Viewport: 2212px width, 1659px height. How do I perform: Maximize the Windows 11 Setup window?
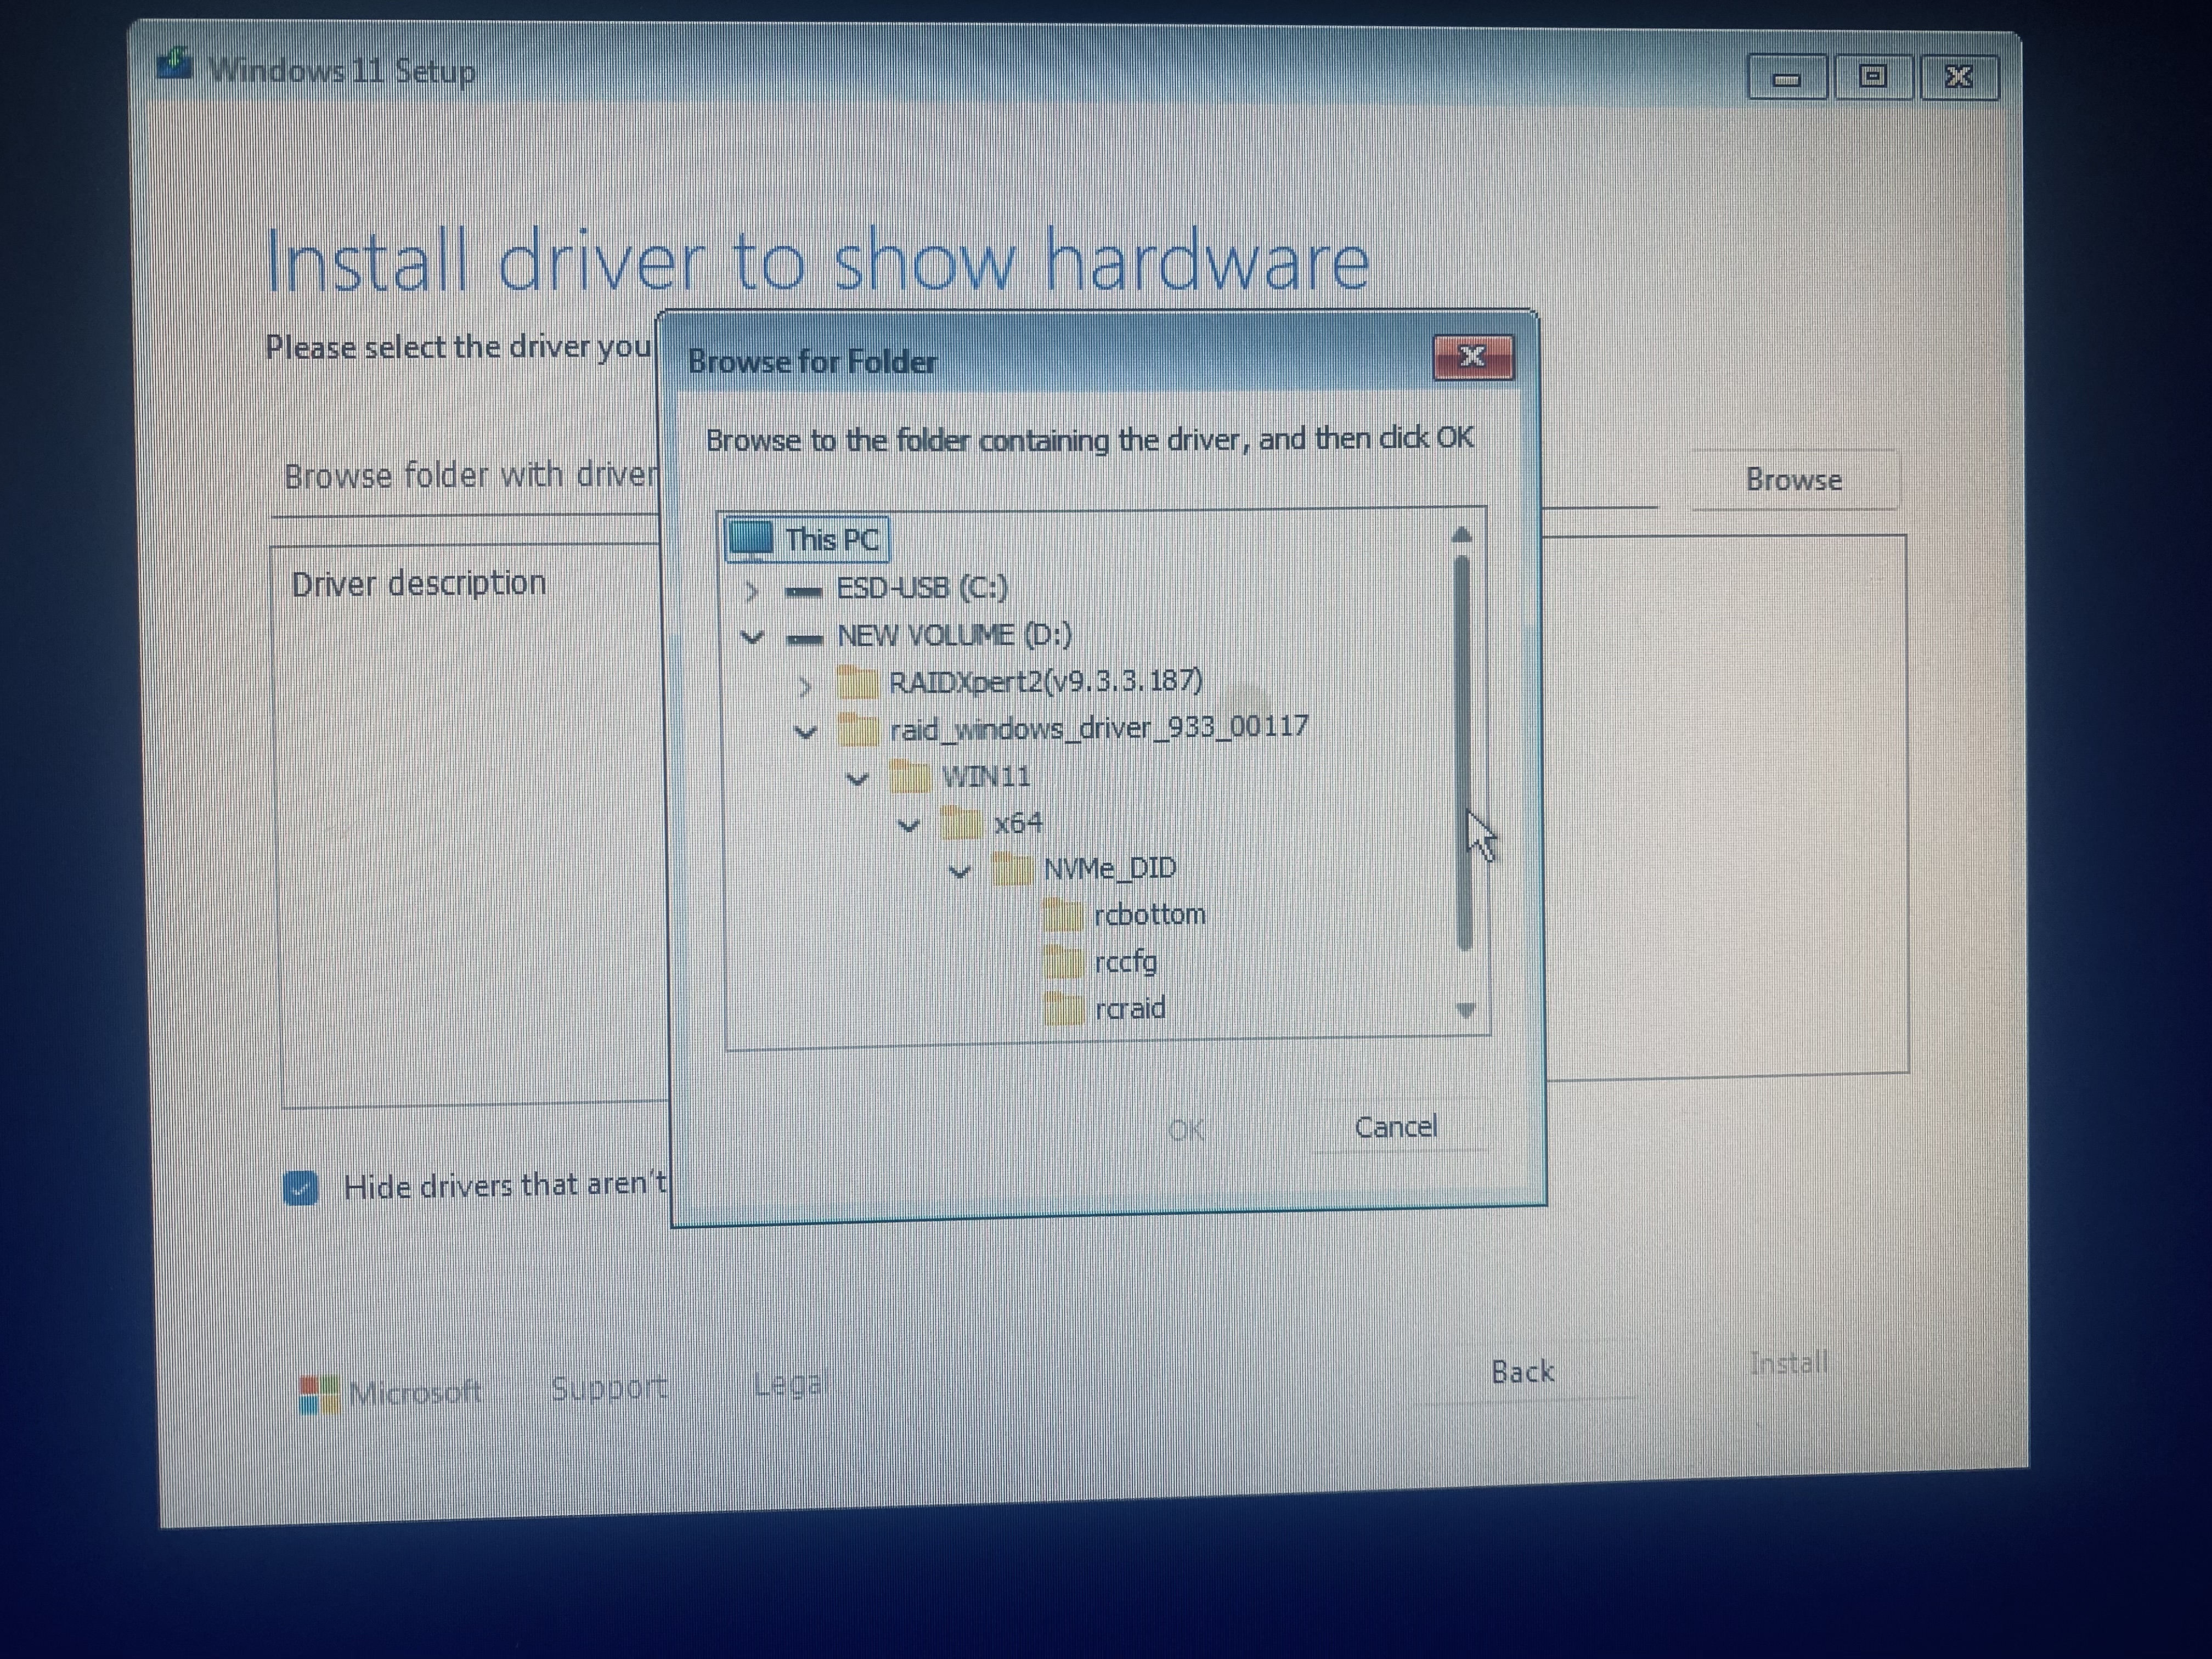tap(1873, 76)
